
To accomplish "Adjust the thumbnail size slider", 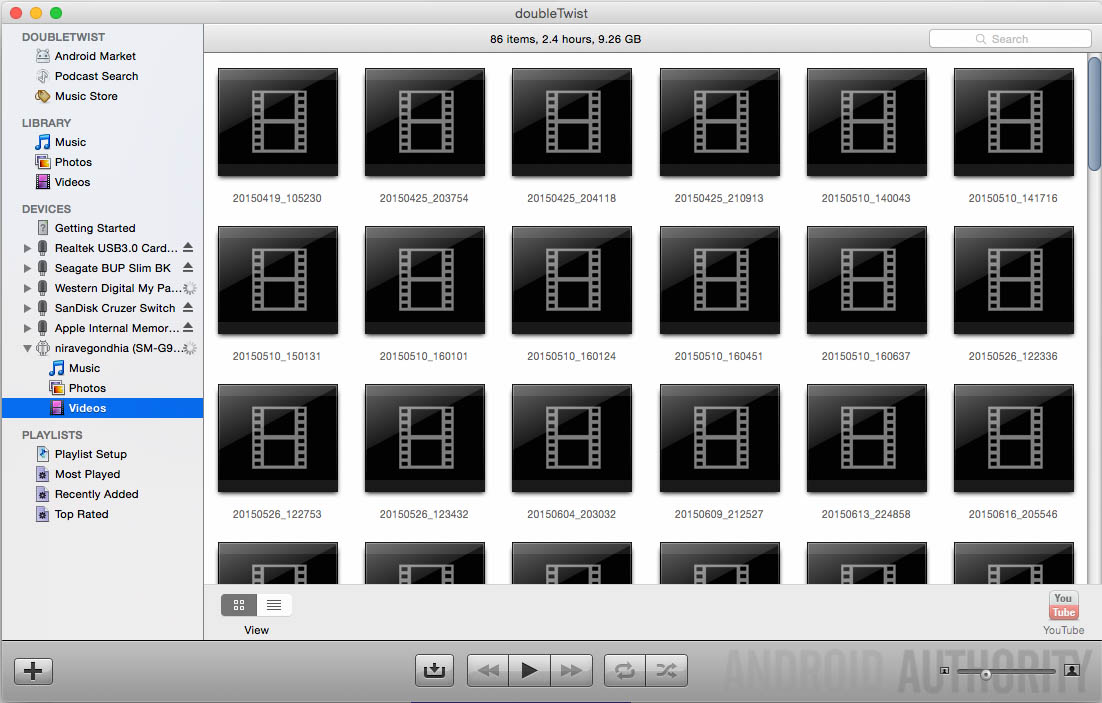I will (x=986, y=674).
